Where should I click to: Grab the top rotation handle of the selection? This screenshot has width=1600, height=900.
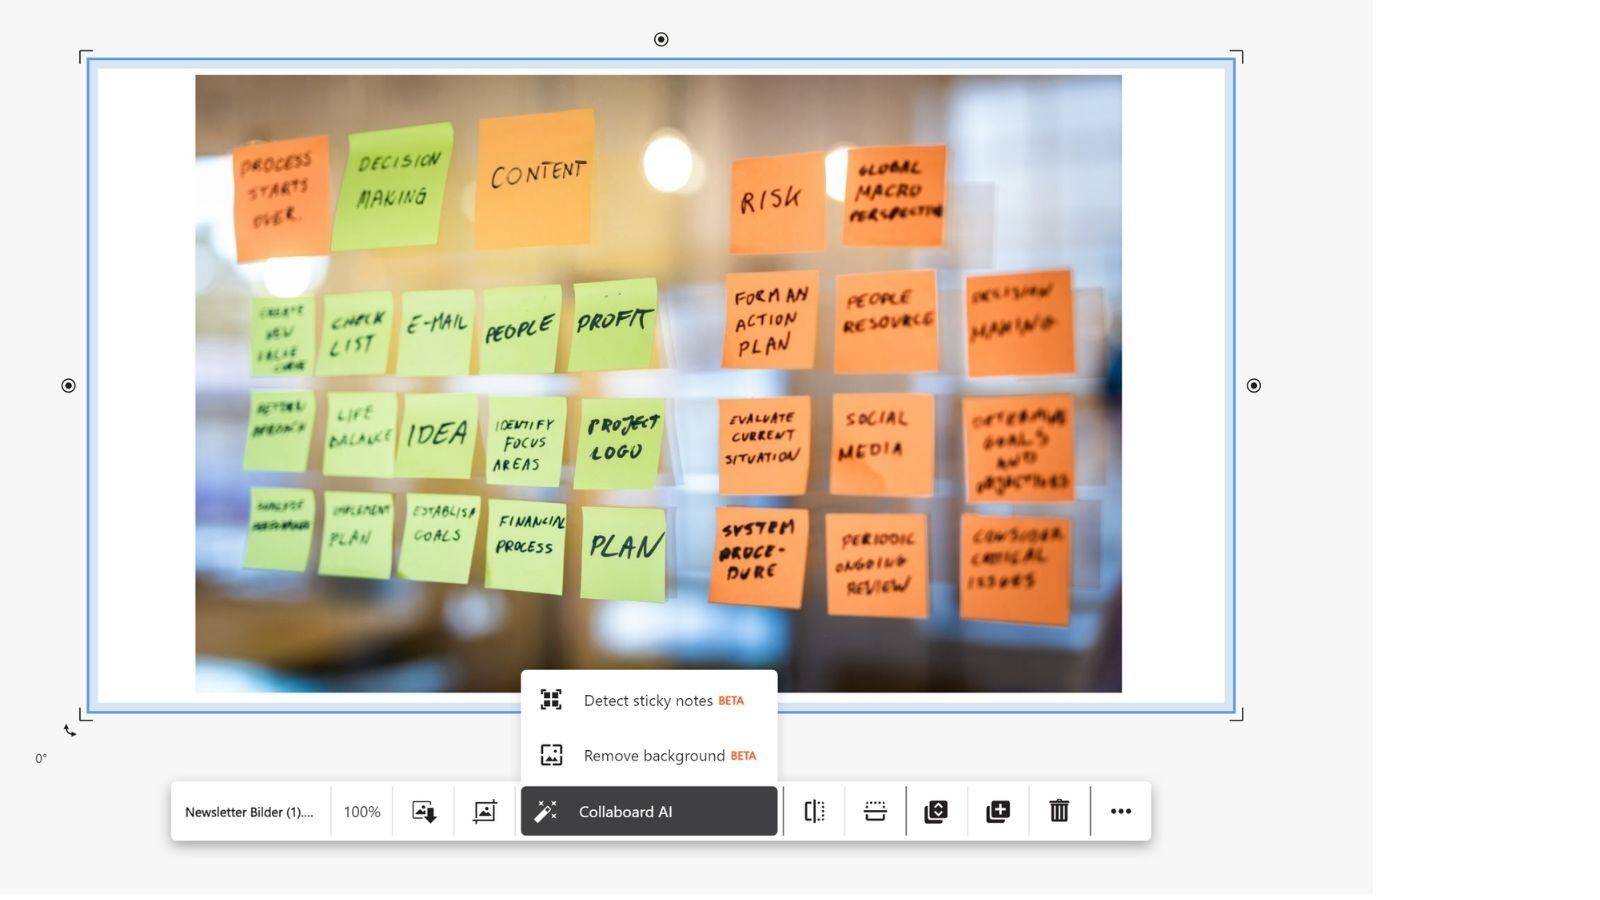[x=660, y=40]
